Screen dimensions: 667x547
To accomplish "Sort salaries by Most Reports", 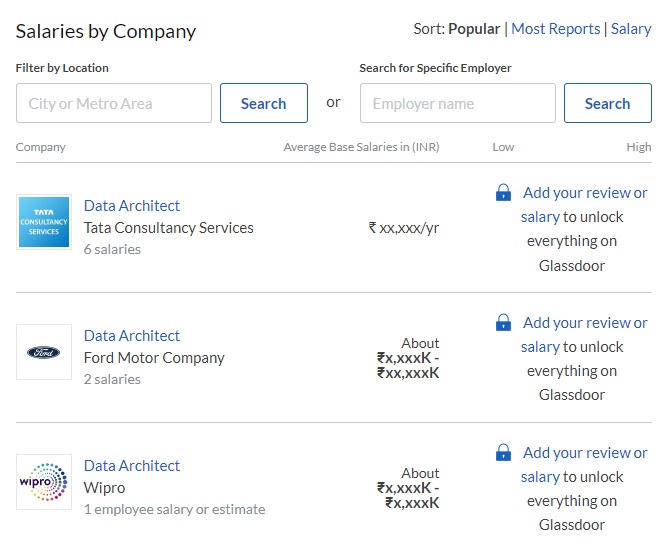I will pyautogui.click(x=555, y=29).
